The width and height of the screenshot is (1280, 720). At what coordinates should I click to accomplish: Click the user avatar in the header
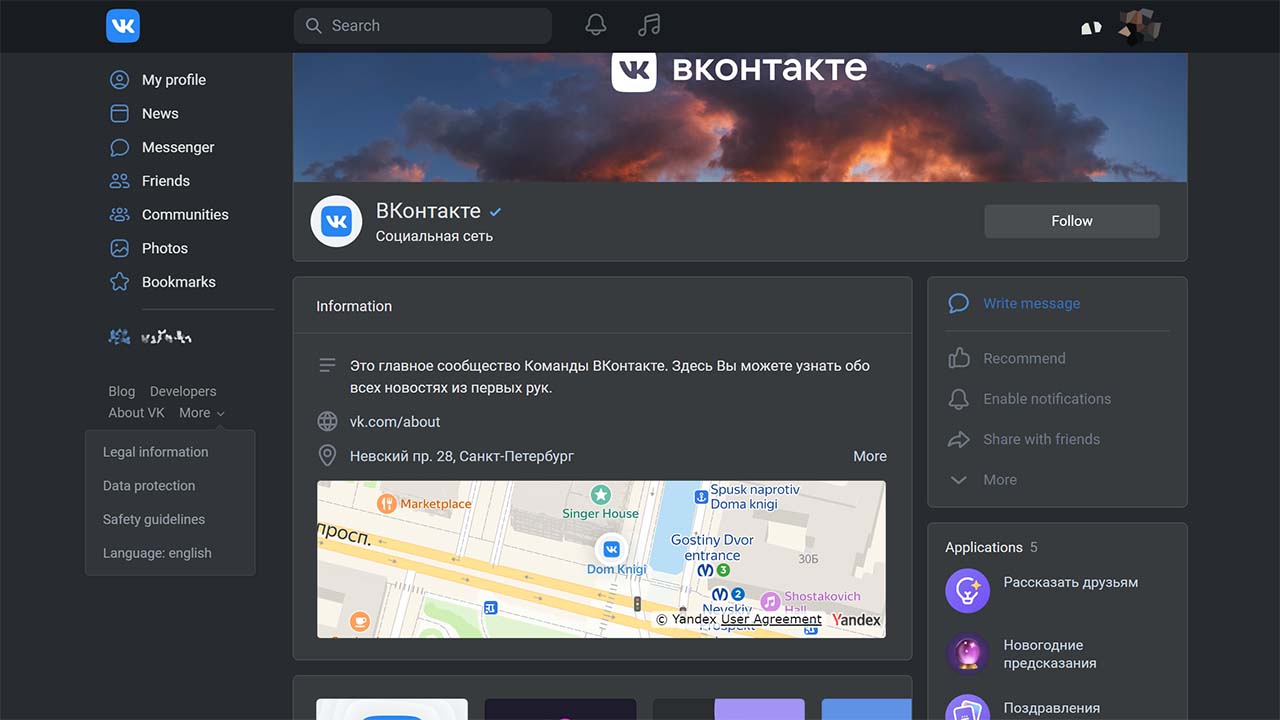[1139, 26]
